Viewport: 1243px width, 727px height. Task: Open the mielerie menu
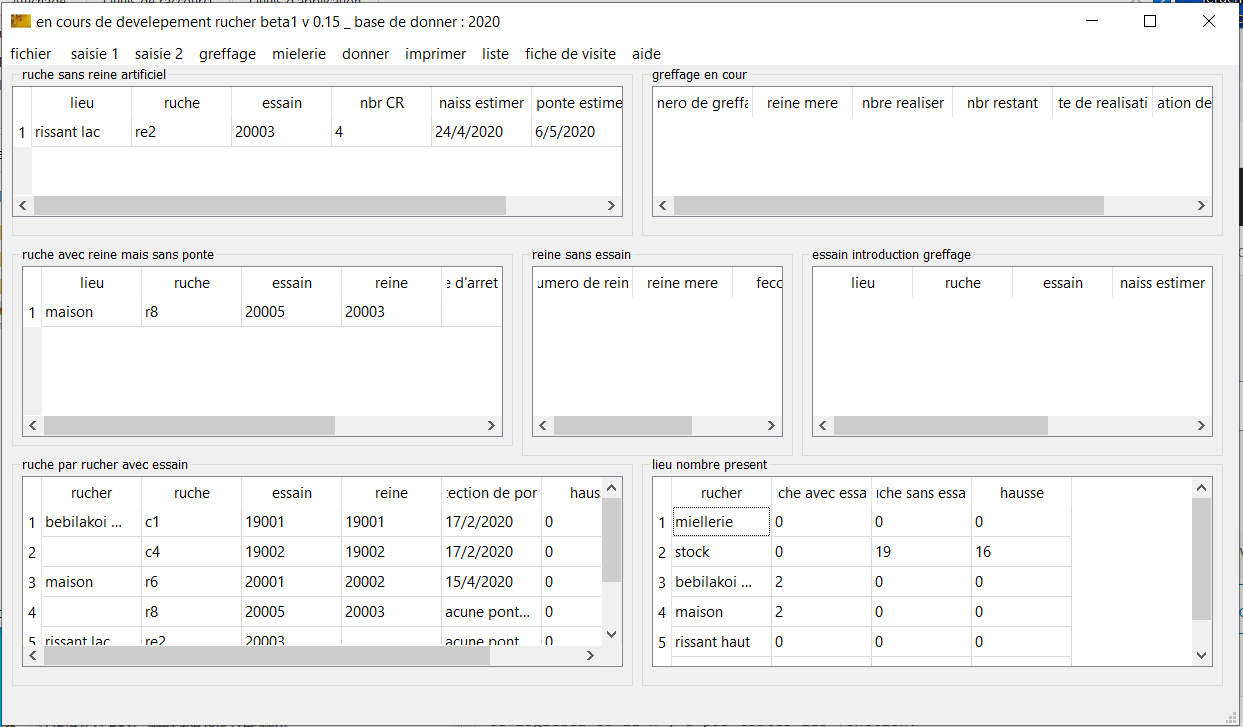click(x=299, y=54)
